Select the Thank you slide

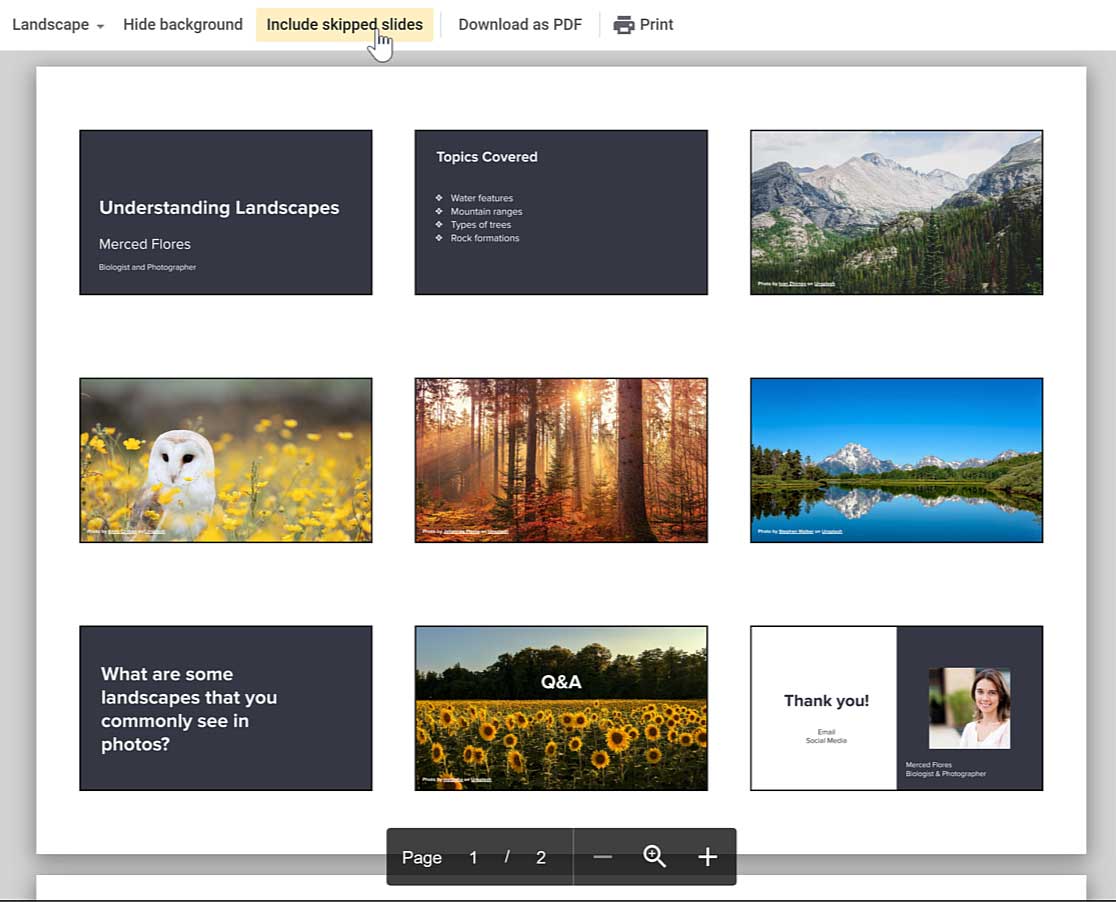click(825, 708)
